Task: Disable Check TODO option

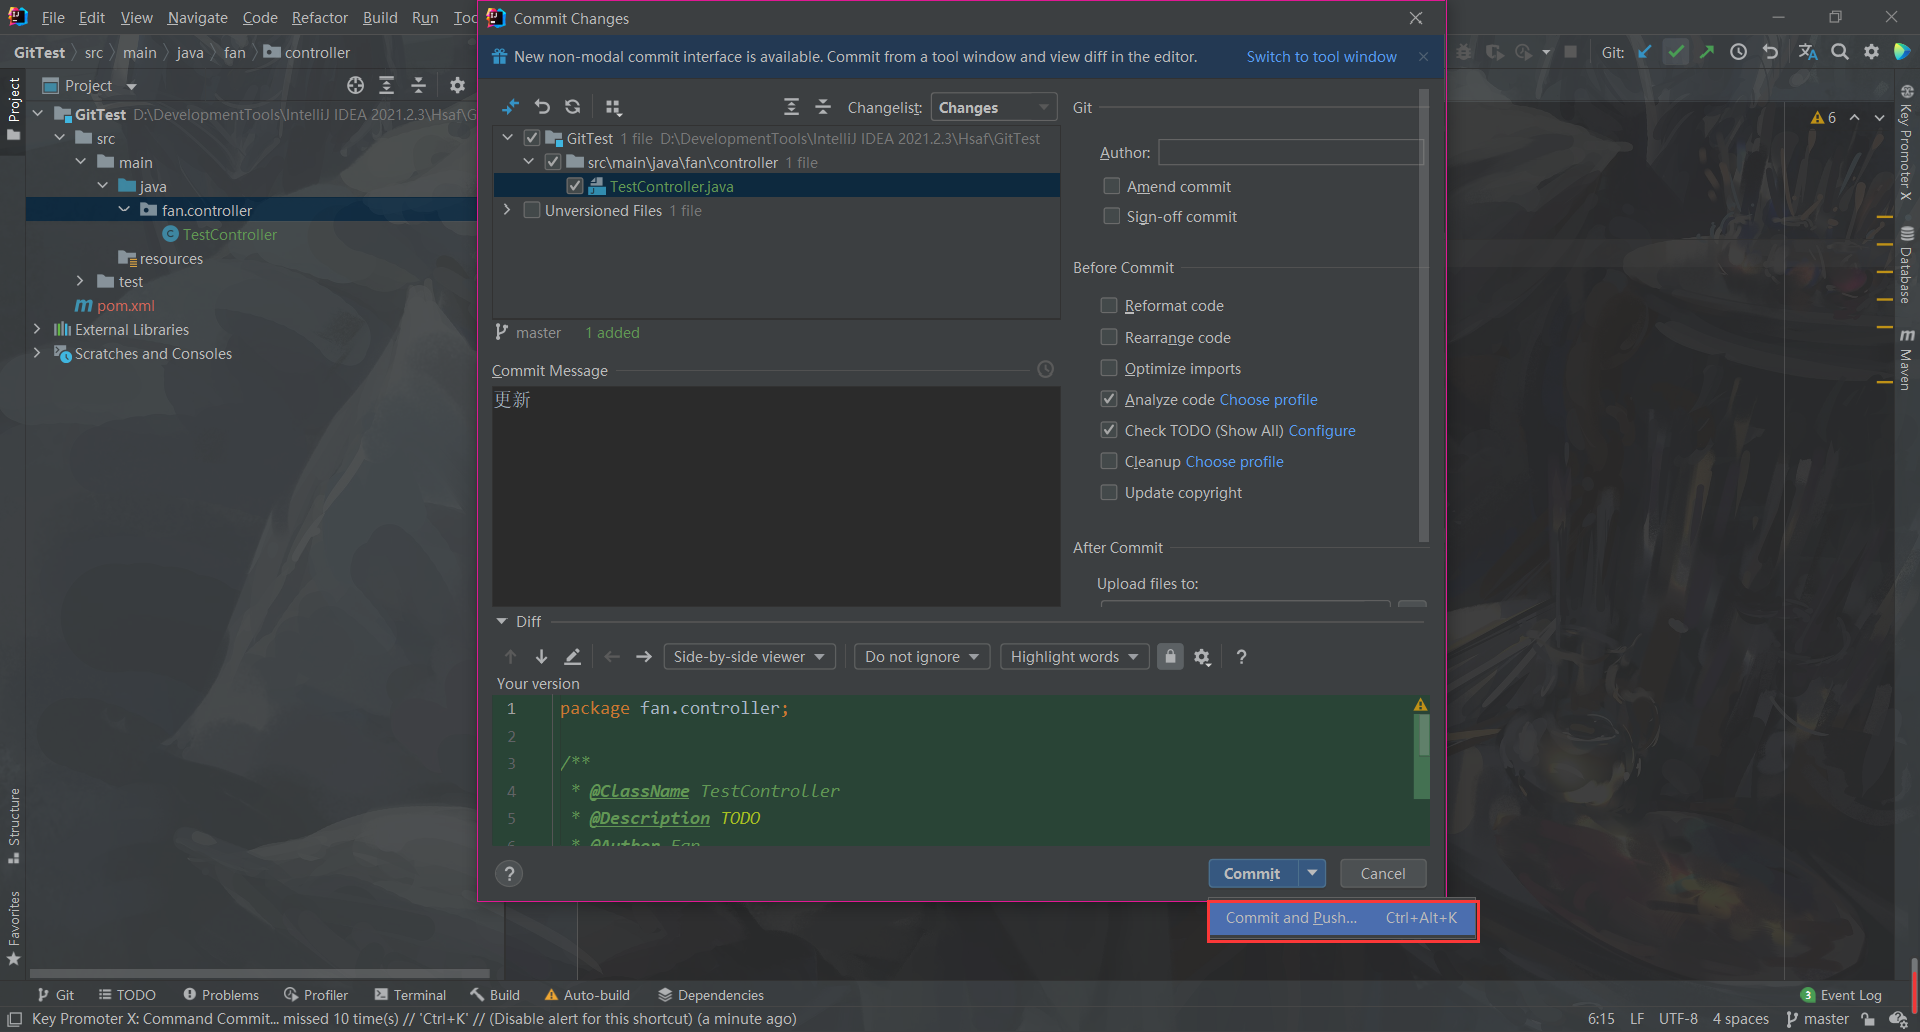Action: tap(1109, 430)
